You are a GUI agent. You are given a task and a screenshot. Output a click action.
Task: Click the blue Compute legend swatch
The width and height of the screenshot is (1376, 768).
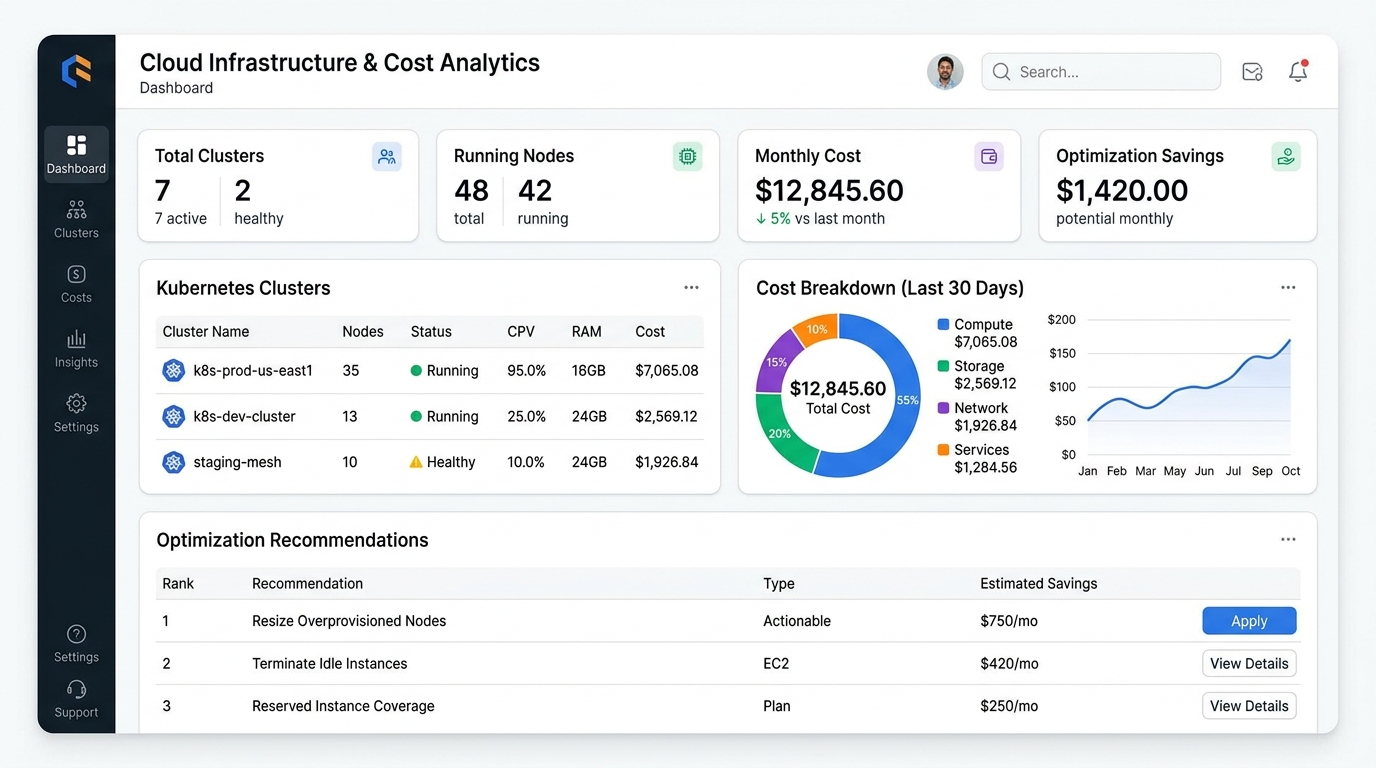coord(943,325)
